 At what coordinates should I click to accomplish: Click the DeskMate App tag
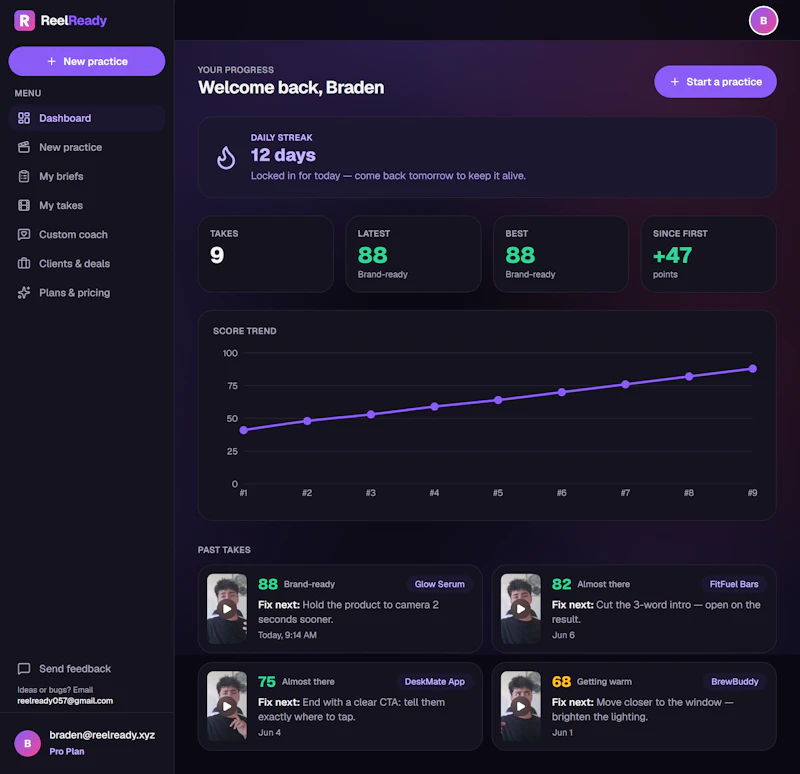coord(434,681)
